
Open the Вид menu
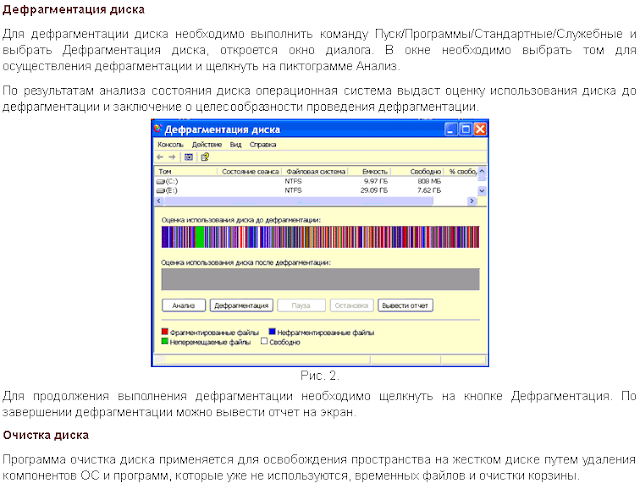click(x=236, y=144)
